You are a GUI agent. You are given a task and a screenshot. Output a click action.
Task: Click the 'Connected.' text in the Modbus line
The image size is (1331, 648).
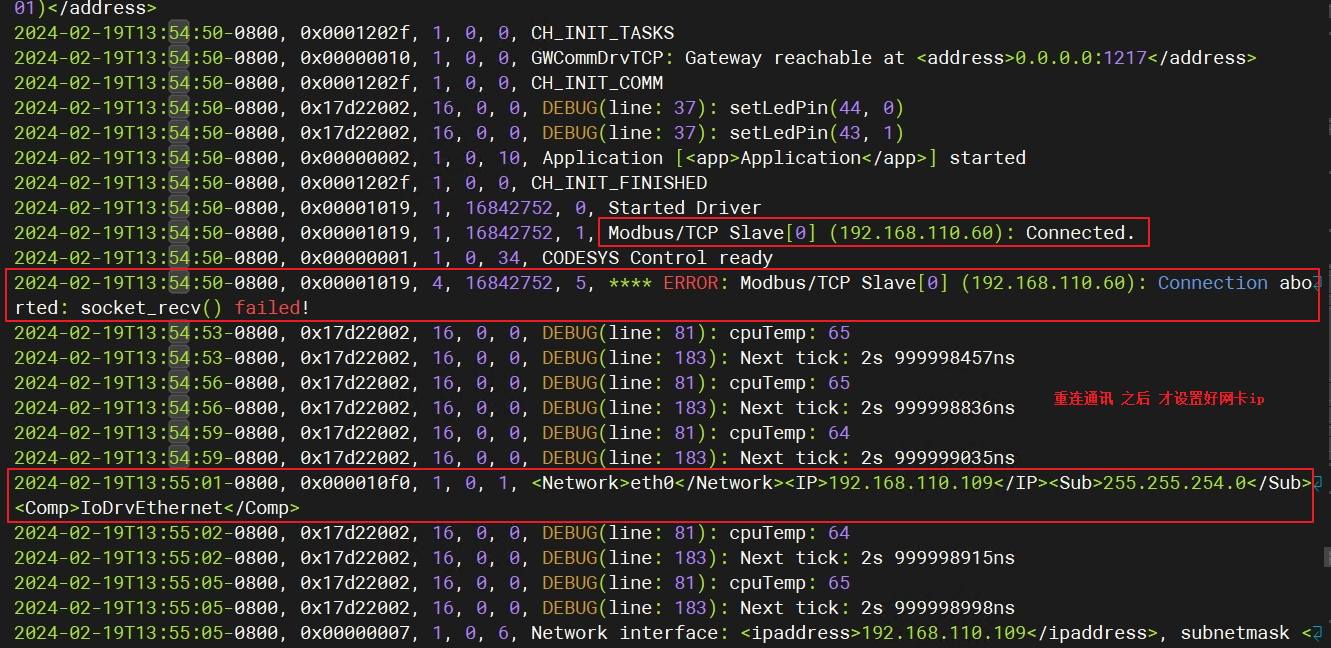(1080, 233)
